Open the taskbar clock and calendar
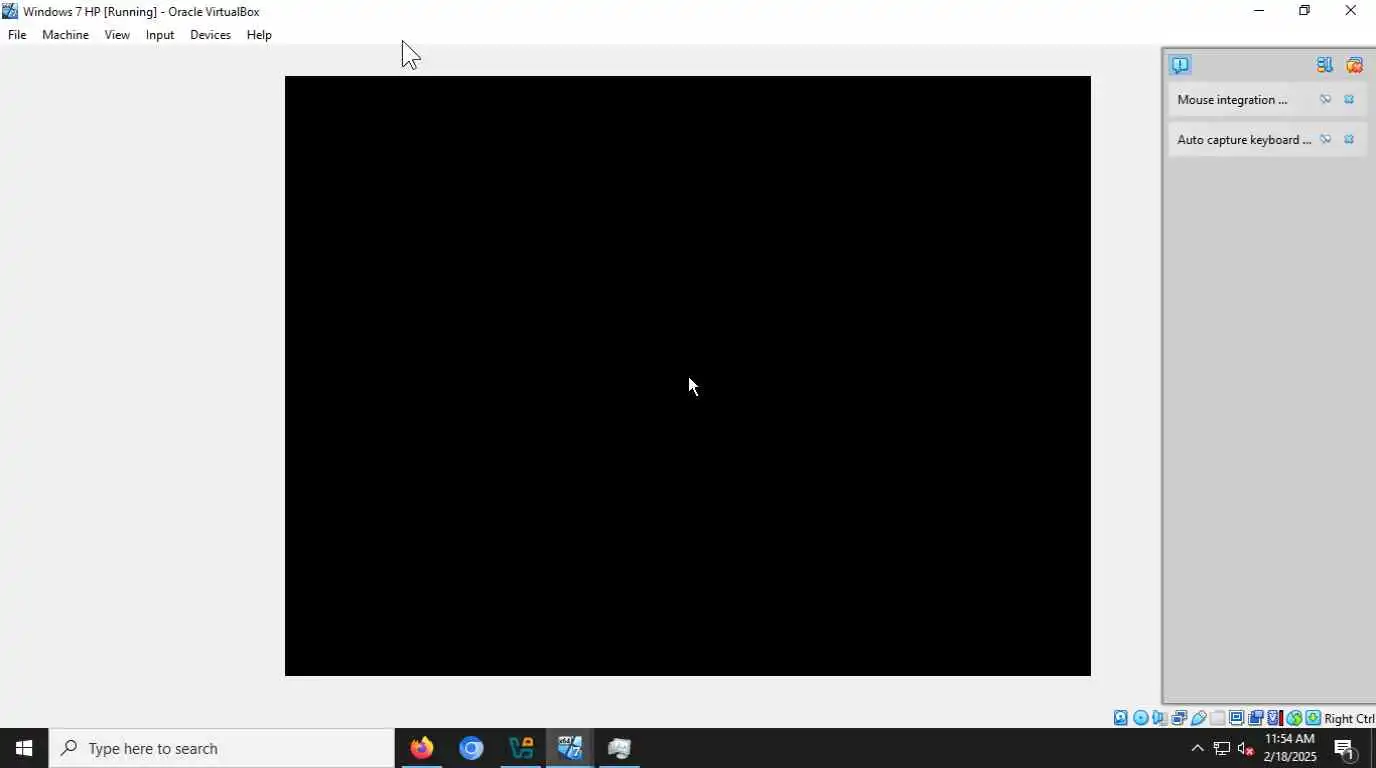The width and height of the screenshot is (1376, 768). (x=1290, y=748)
